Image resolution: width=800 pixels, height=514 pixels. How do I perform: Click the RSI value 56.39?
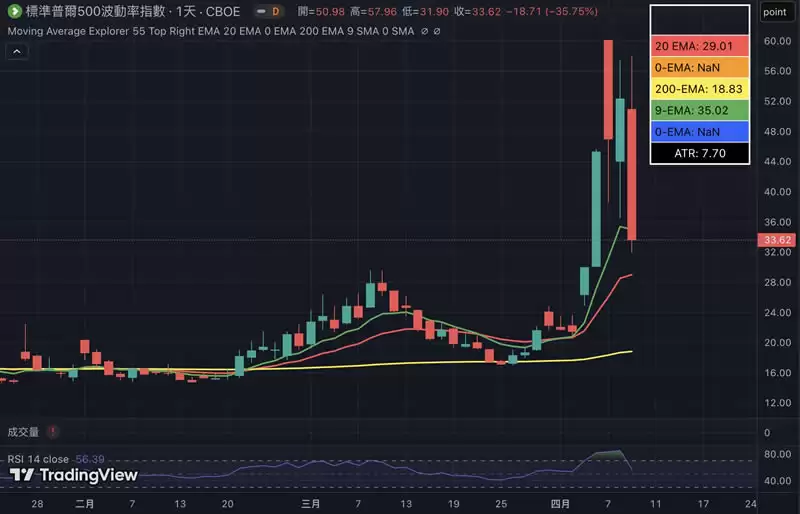89,459
